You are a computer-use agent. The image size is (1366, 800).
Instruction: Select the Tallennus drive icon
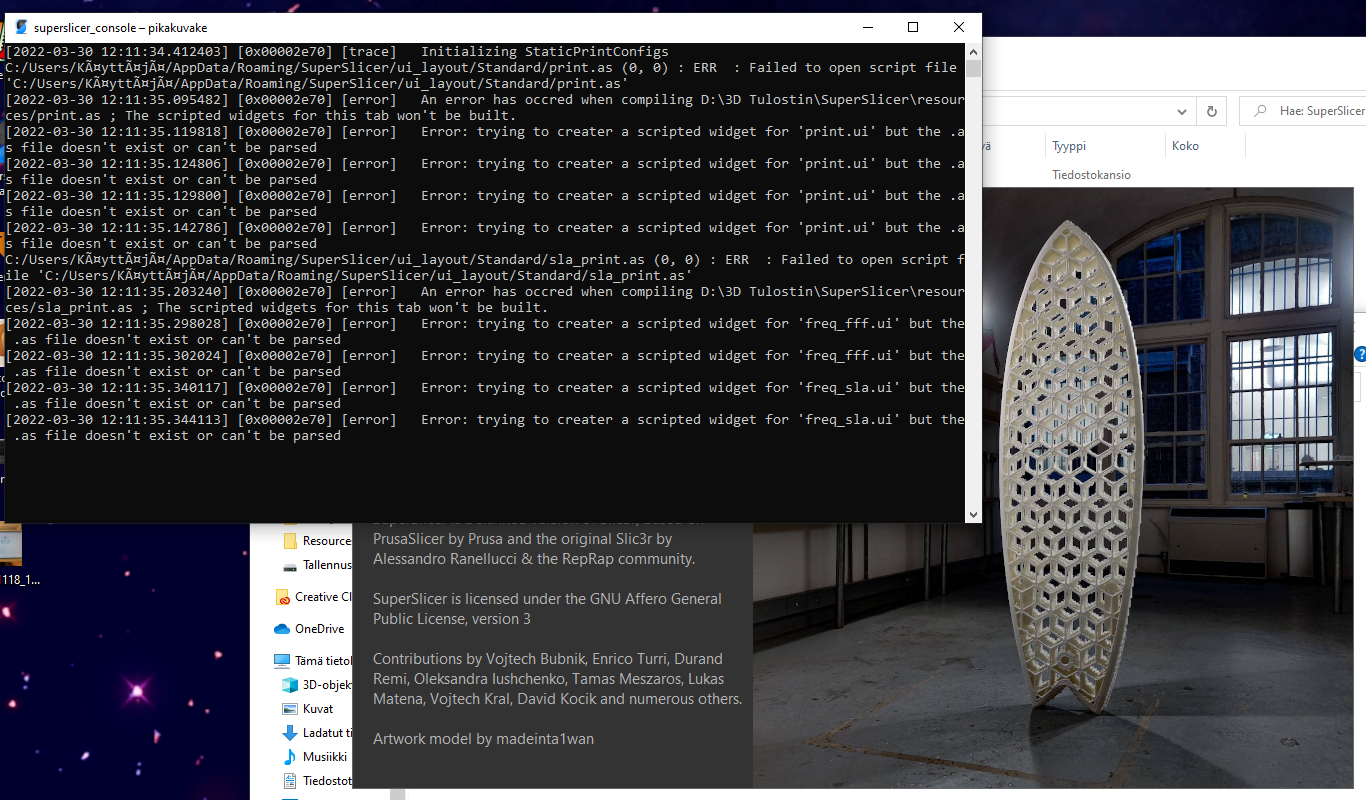tap(288, 568)
